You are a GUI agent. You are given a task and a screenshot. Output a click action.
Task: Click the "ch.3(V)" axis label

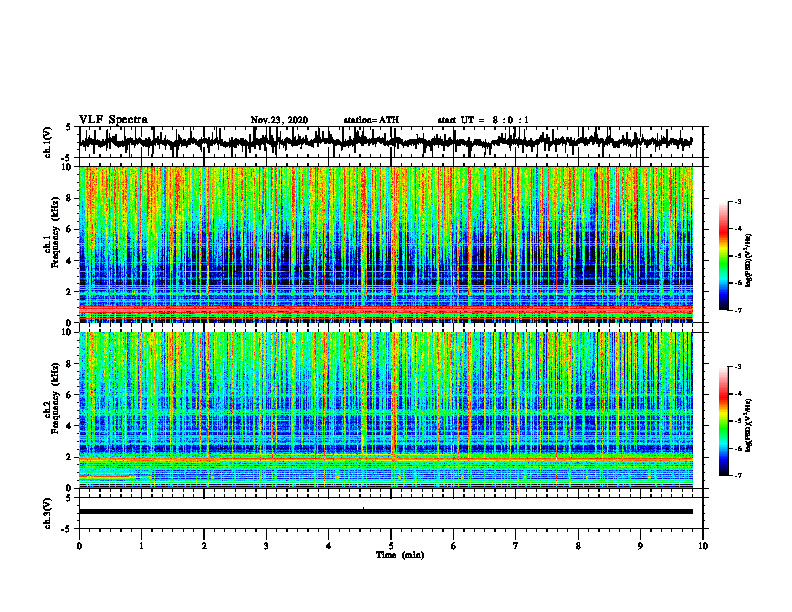[x=48, y=513]
